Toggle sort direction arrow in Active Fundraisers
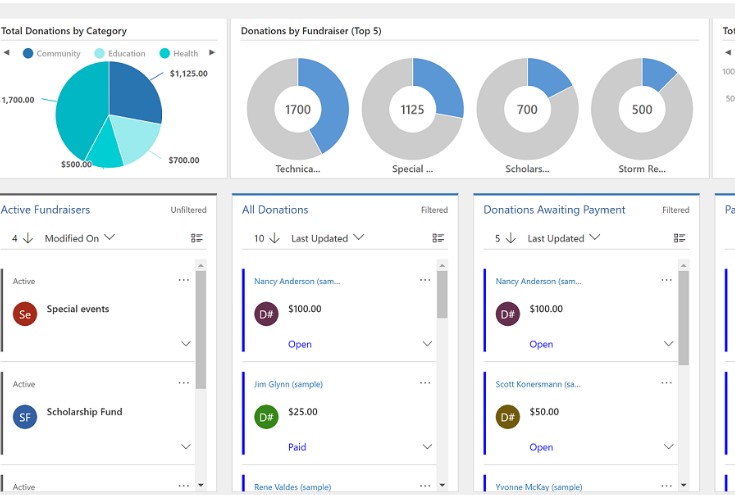 click(x=28, y=238)
